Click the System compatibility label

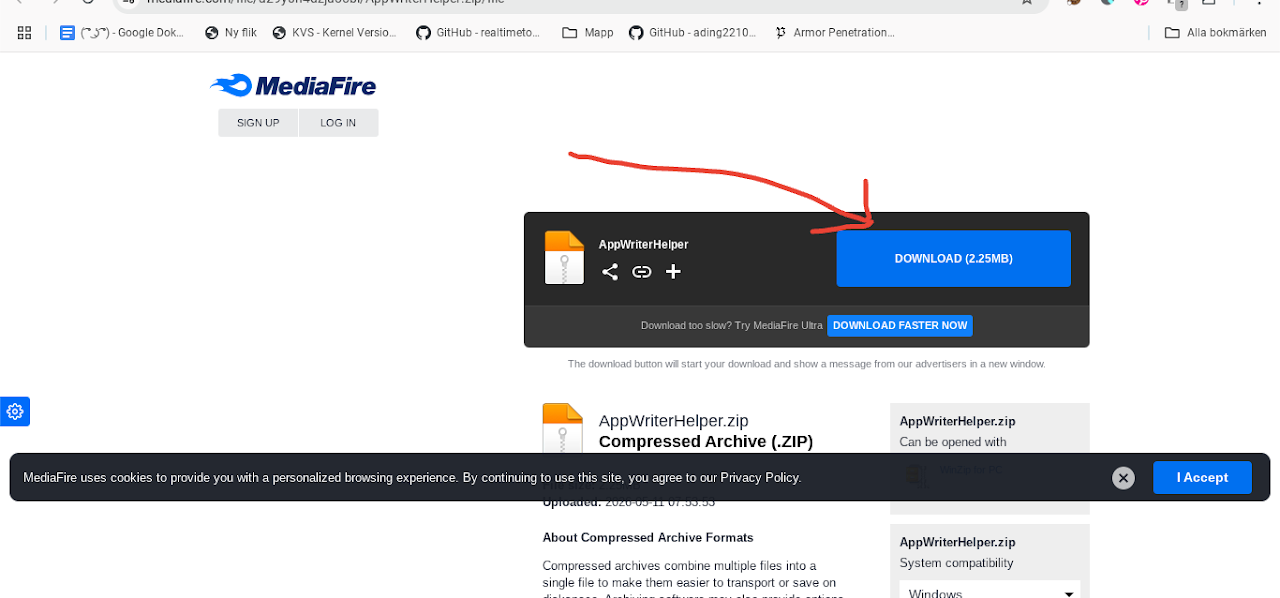point(956,563)
